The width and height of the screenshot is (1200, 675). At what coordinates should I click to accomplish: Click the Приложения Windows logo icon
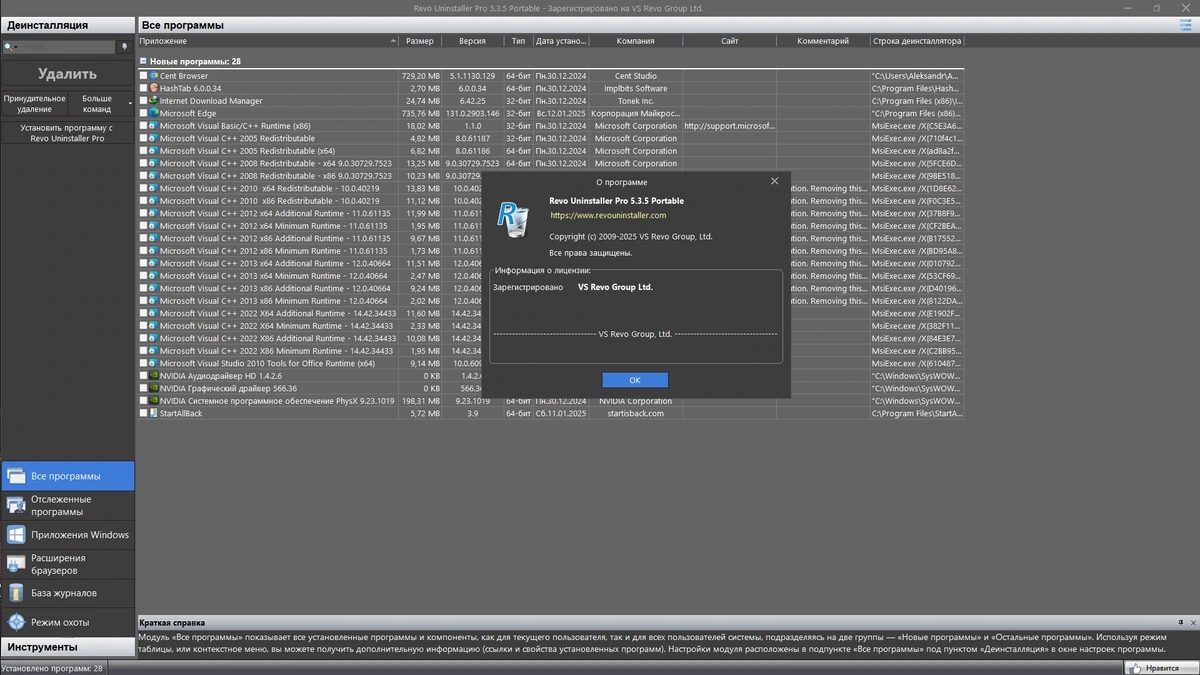15,535
